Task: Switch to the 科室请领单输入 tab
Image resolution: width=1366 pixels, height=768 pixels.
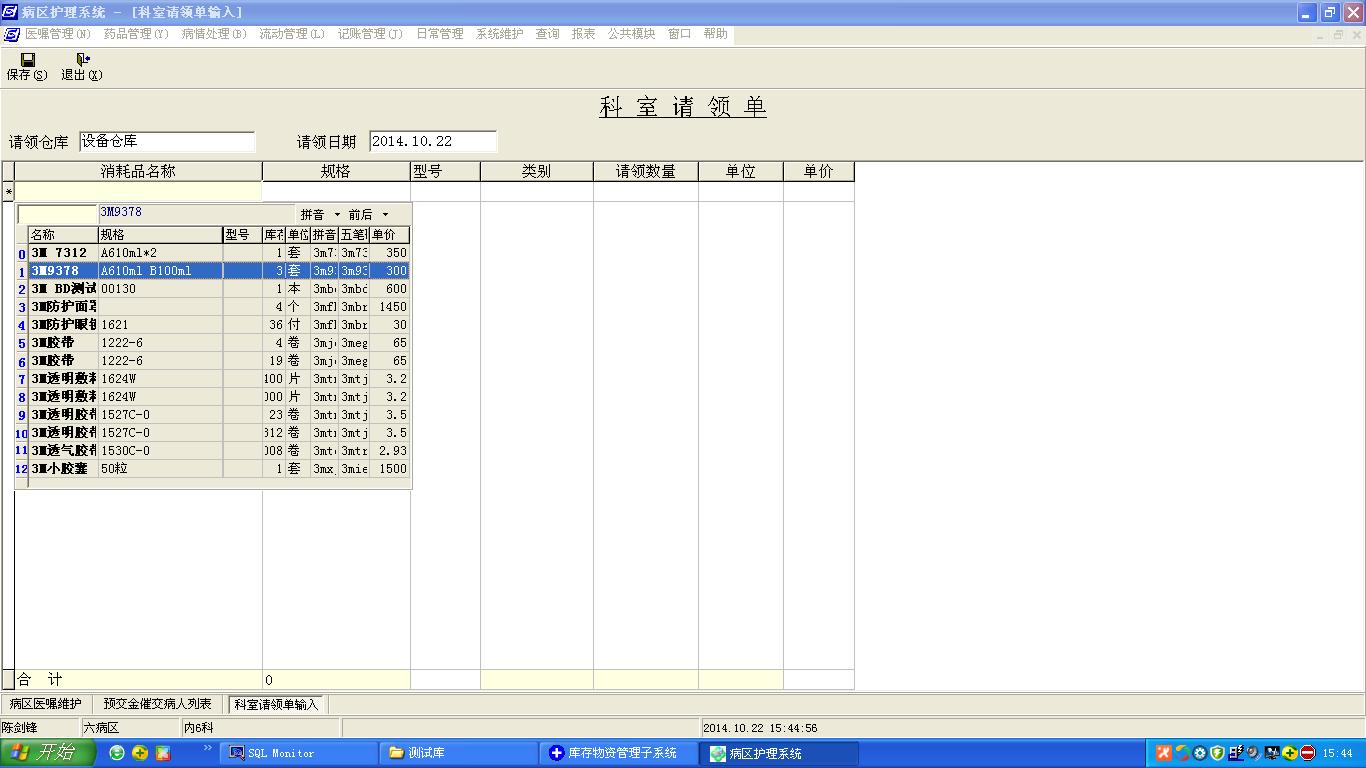Action: click(276, 704)
